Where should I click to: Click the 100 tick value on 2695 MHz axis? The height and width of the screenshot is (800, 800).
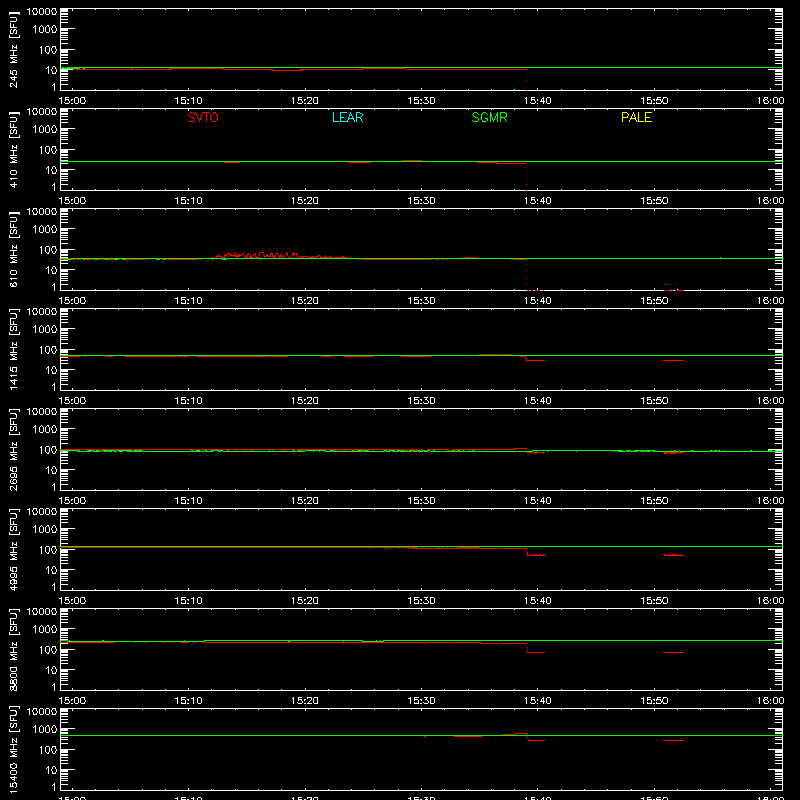48,449
